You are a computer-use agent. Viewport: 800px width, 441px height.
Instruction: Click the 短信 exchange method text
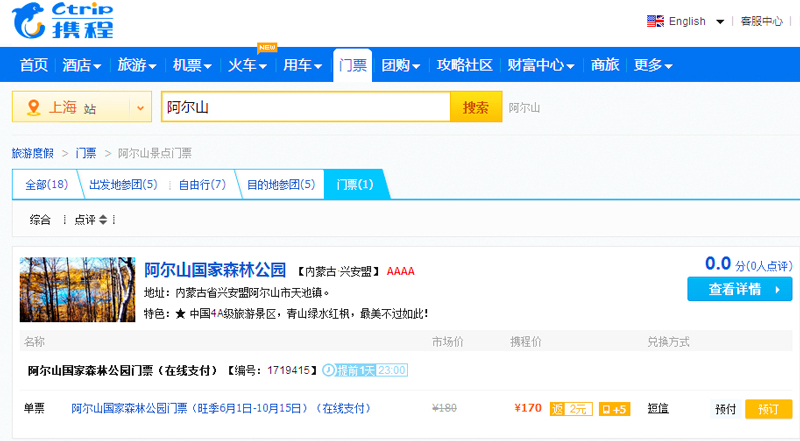point(658,408)
